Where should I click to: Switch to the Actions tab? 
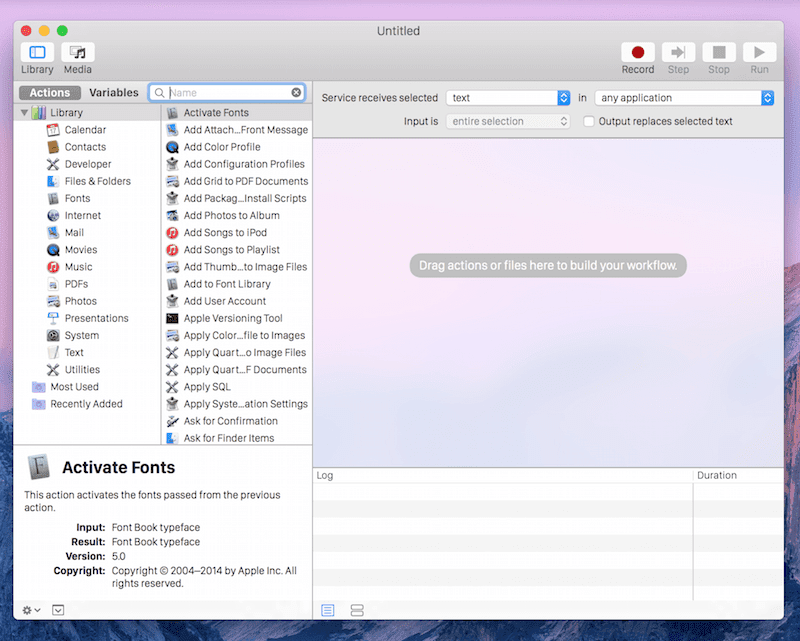49,93
